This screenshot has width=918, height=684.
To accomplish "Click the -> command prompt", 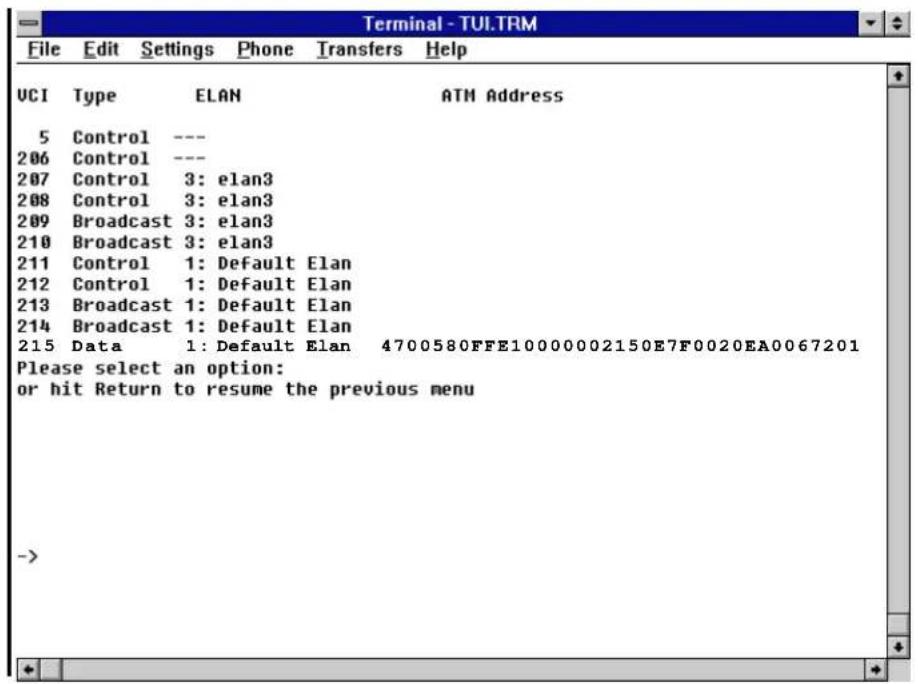I will tap(28, 556).
